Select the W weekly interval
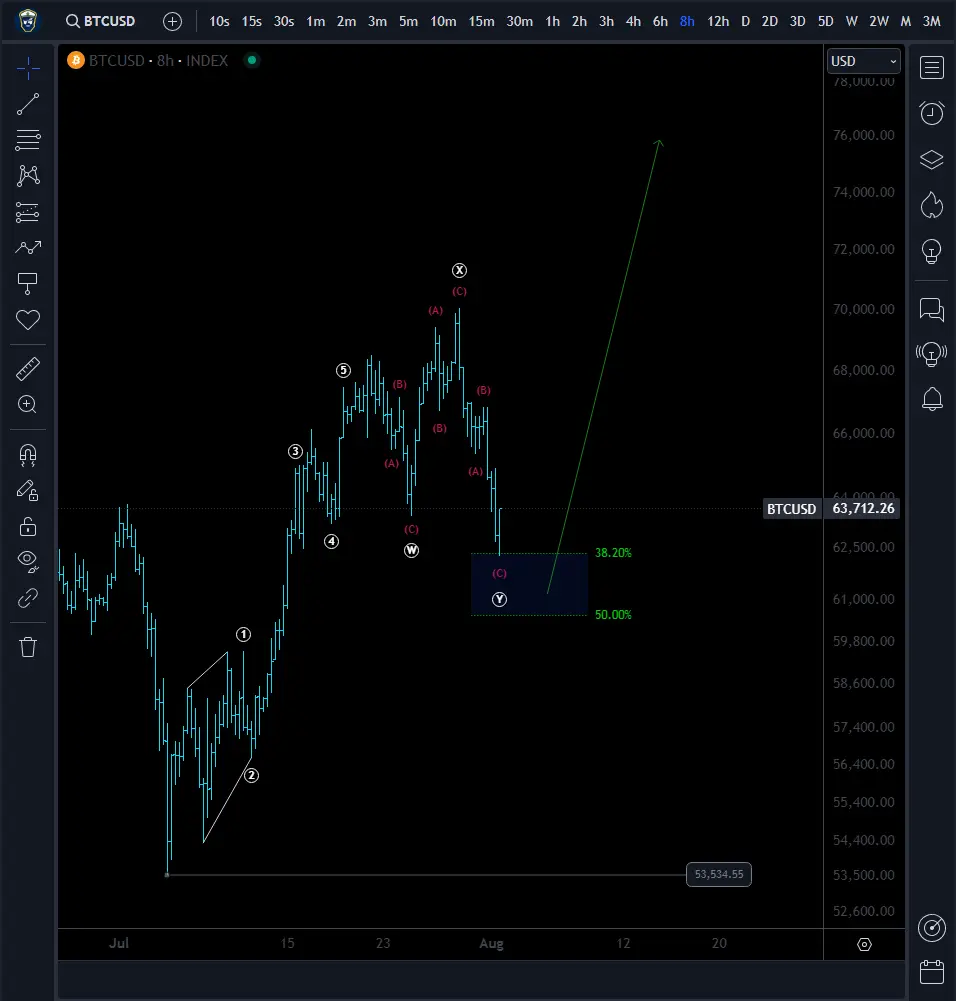 (x=851, y=21)
